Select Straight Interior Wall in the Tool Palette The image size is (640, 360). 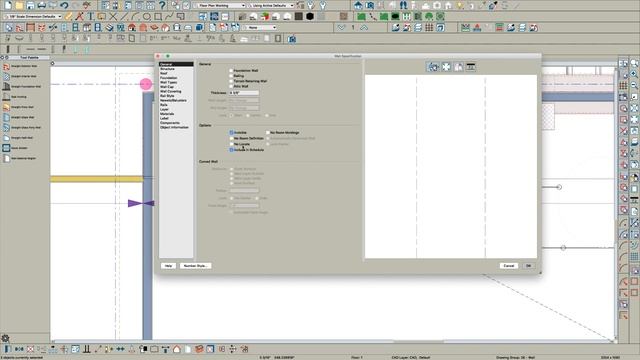pos(20,76)
